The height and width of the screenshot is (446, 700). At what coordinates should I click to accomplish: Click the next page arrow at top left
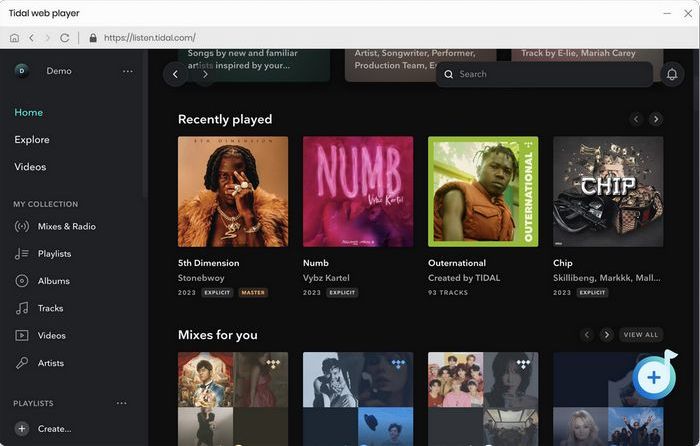click(205, 74)
